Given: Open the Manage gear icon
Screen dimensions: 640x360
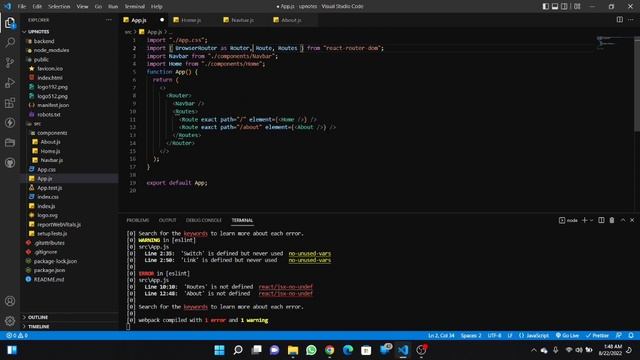Looking at the screenshot, I should [x=10, y=321].
